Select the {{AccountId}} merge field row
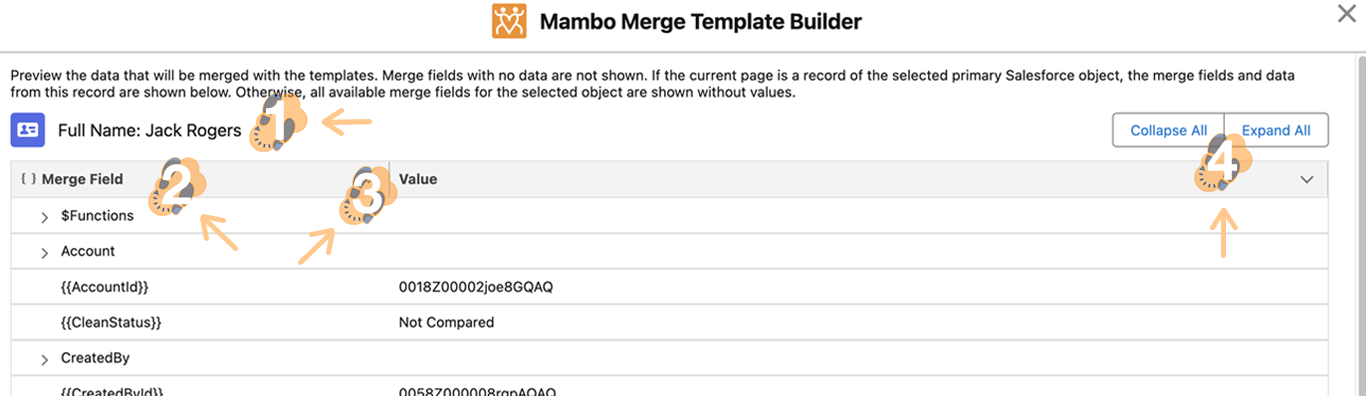 coord(670,287)
